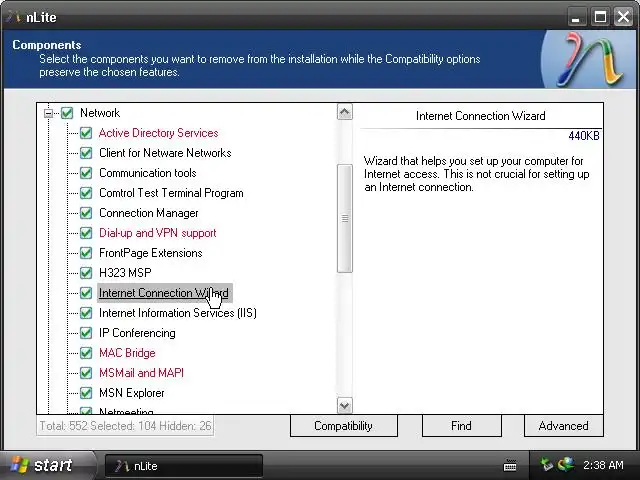The image size is (640, 480).
Task: Open the Compatibility options button
Action: (344, 426)
